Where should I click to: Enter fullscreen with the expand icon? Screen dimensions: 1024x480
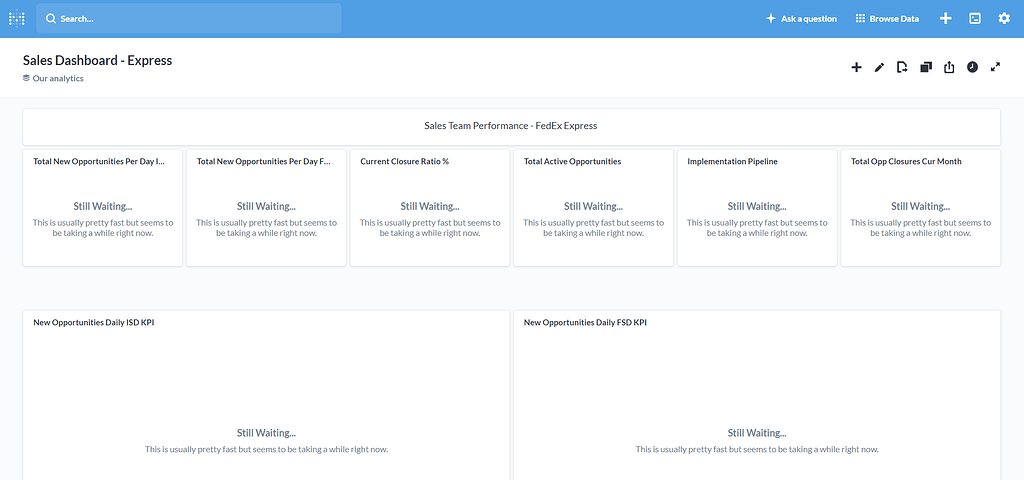tap(996, 67)
